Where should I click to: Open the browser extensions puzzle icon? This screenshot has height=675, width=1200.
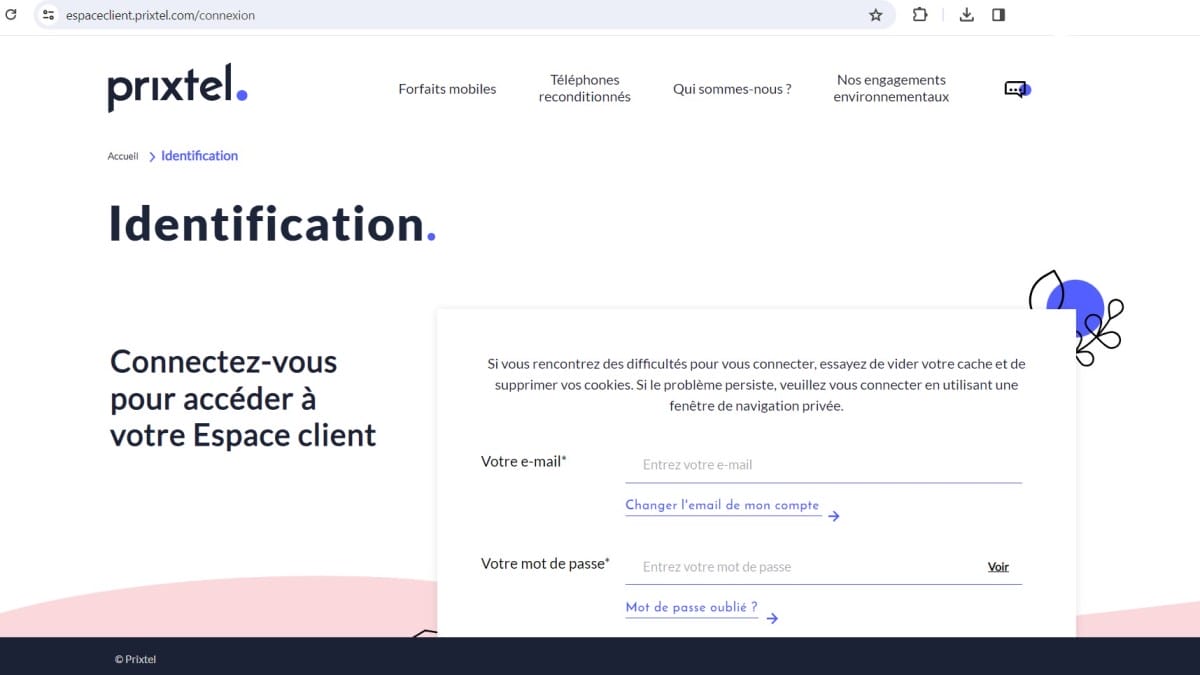tap(920, 15)
